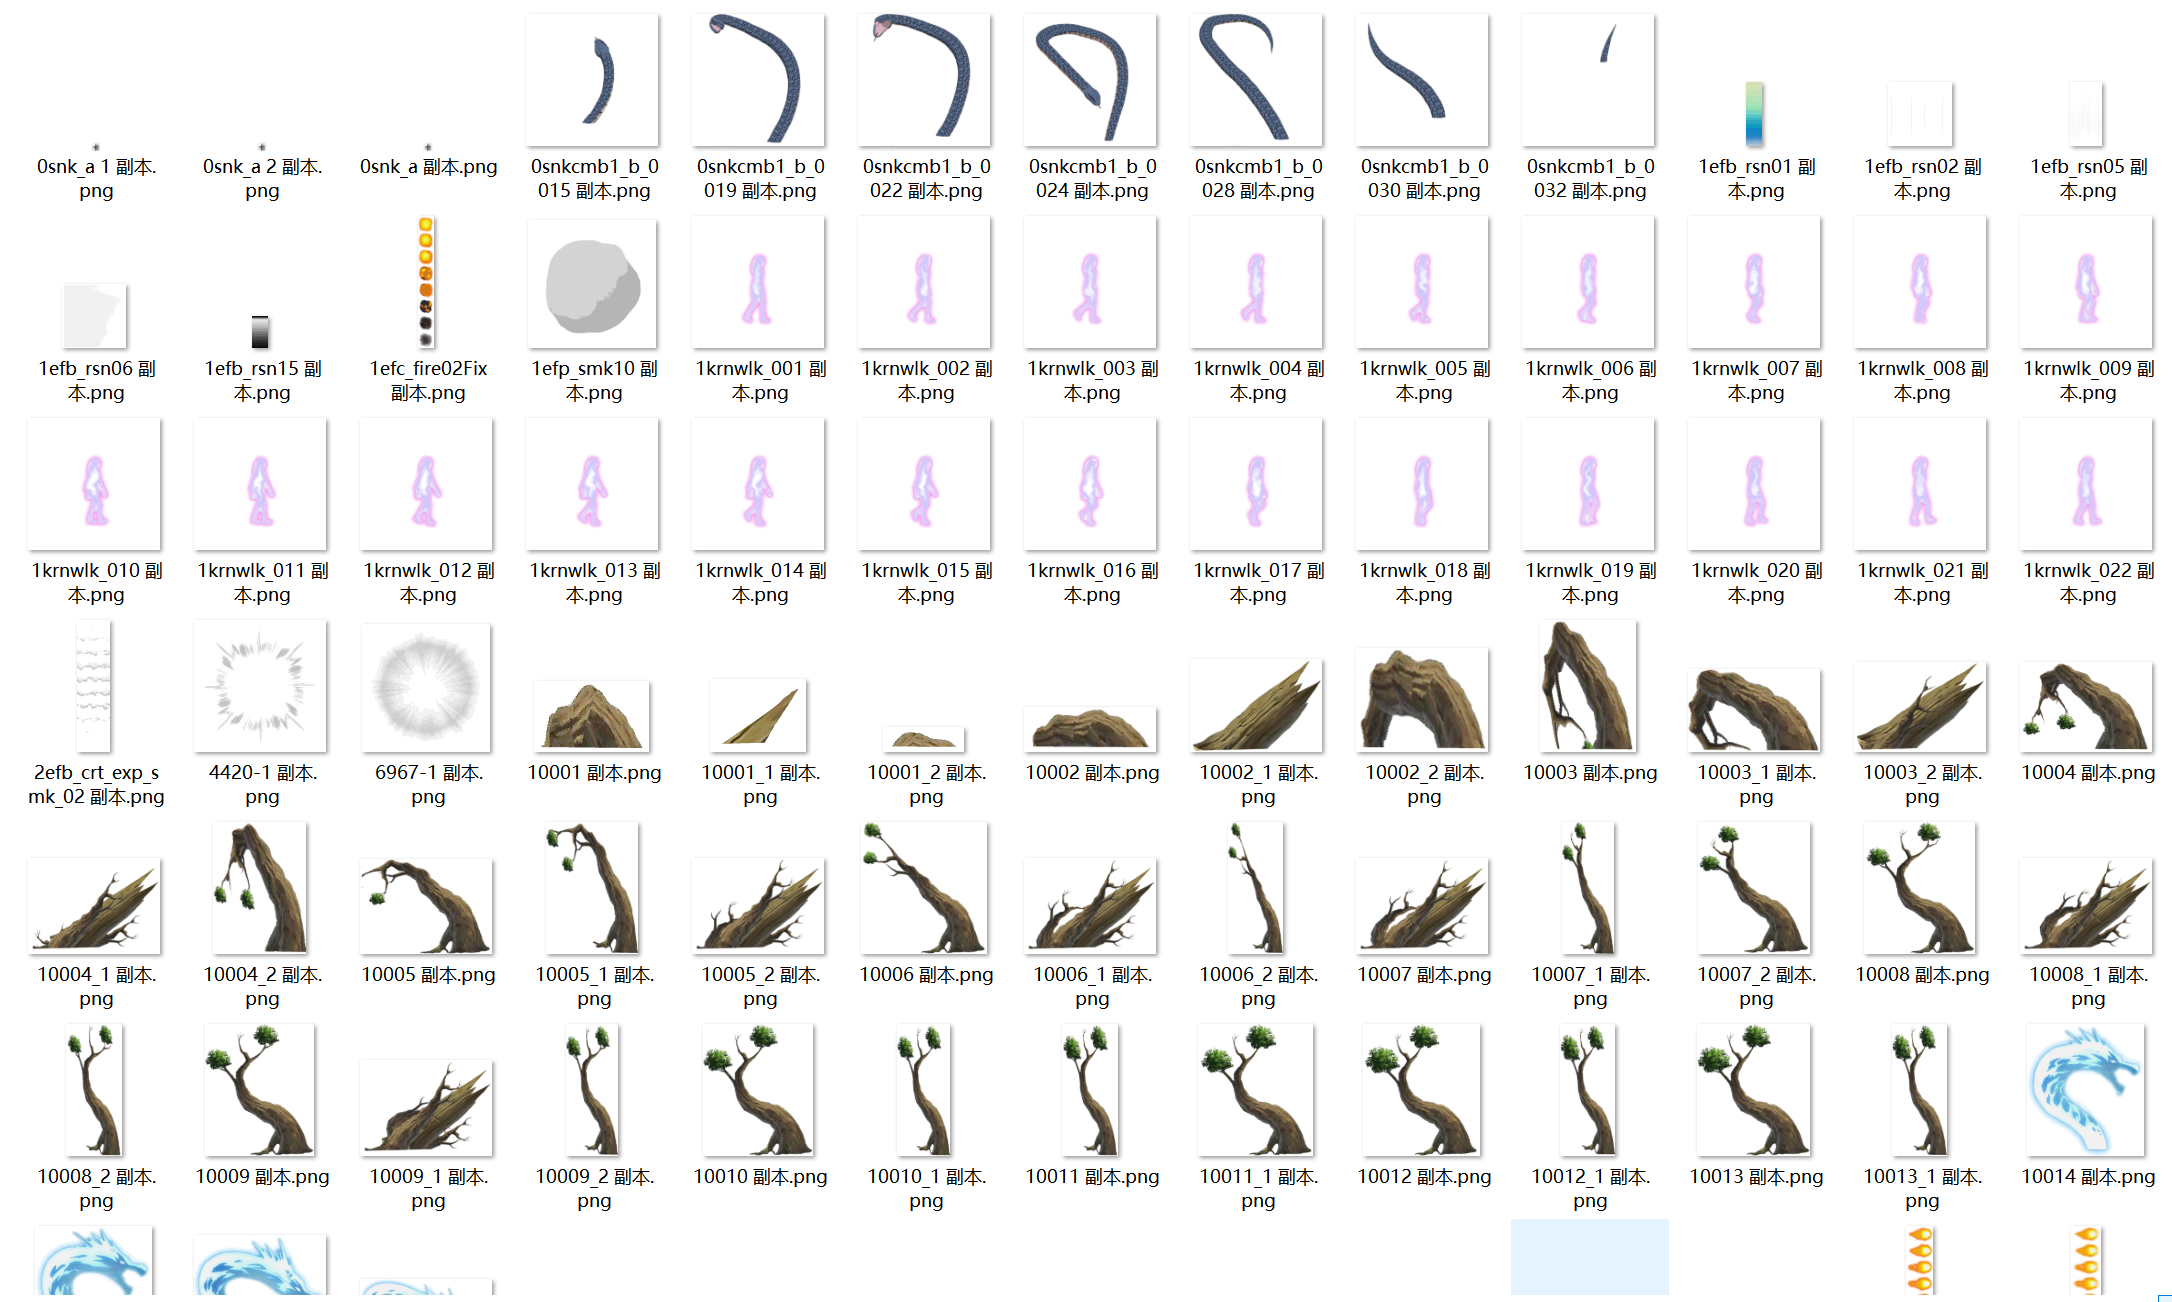Select the 10007 副本.png thumbnail
This screenshot has height=1302, width=2172.
click(1423, 906)
